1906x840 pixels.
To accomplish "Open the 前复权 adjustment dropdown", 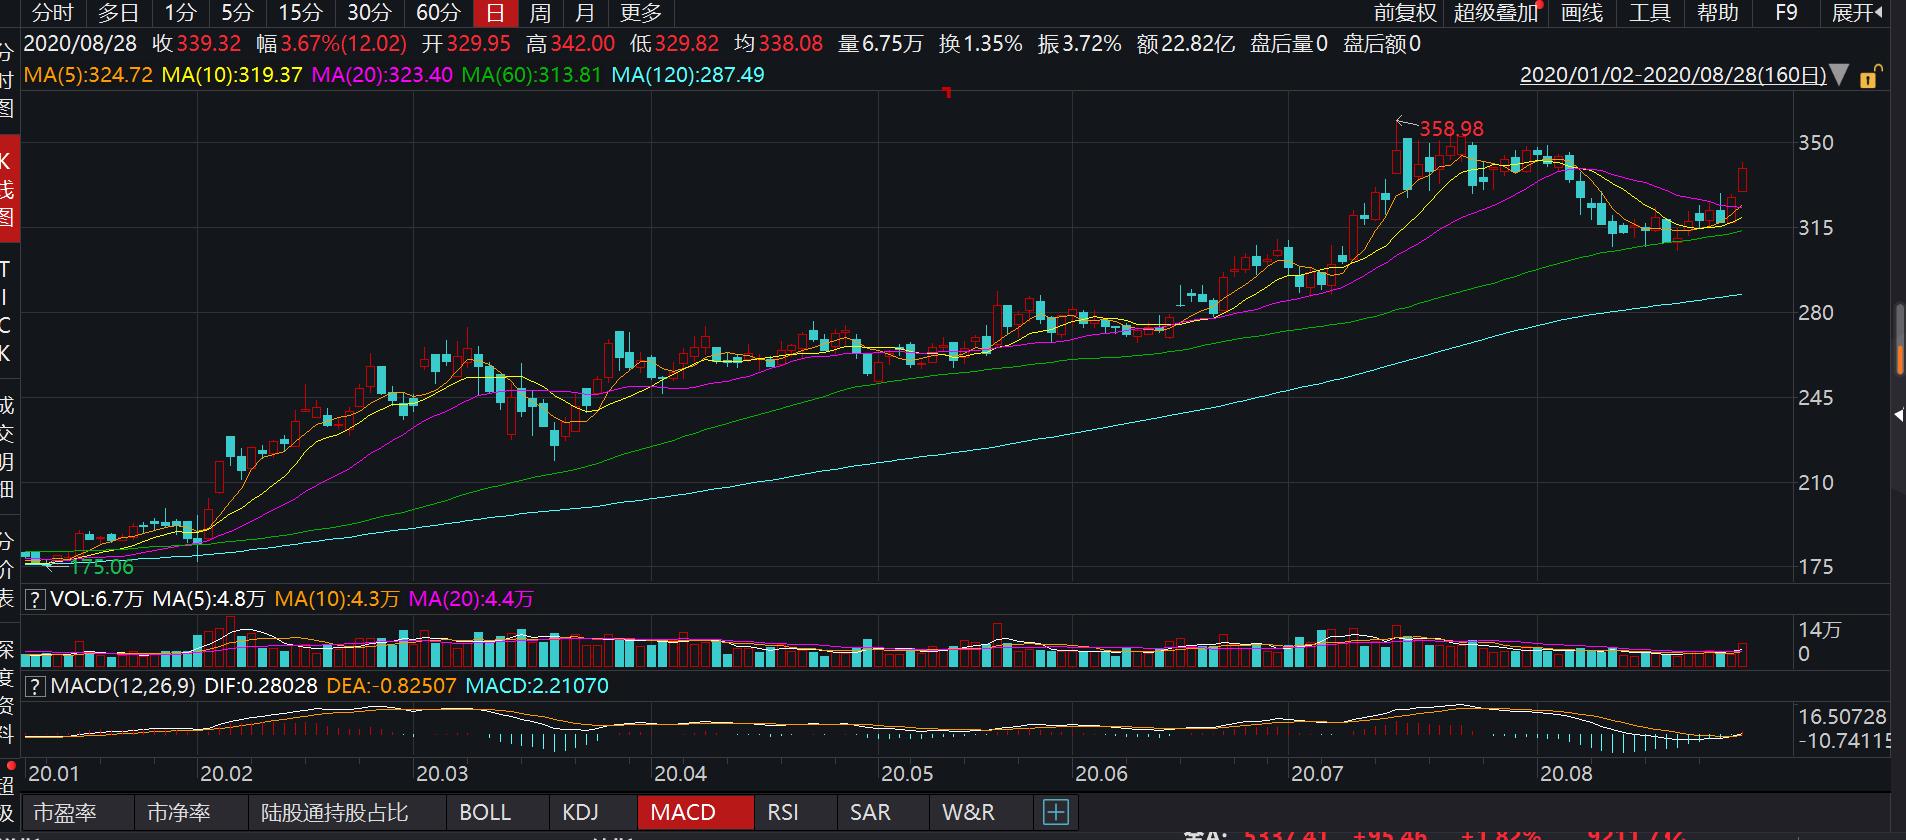I will tap(1404, 13).
